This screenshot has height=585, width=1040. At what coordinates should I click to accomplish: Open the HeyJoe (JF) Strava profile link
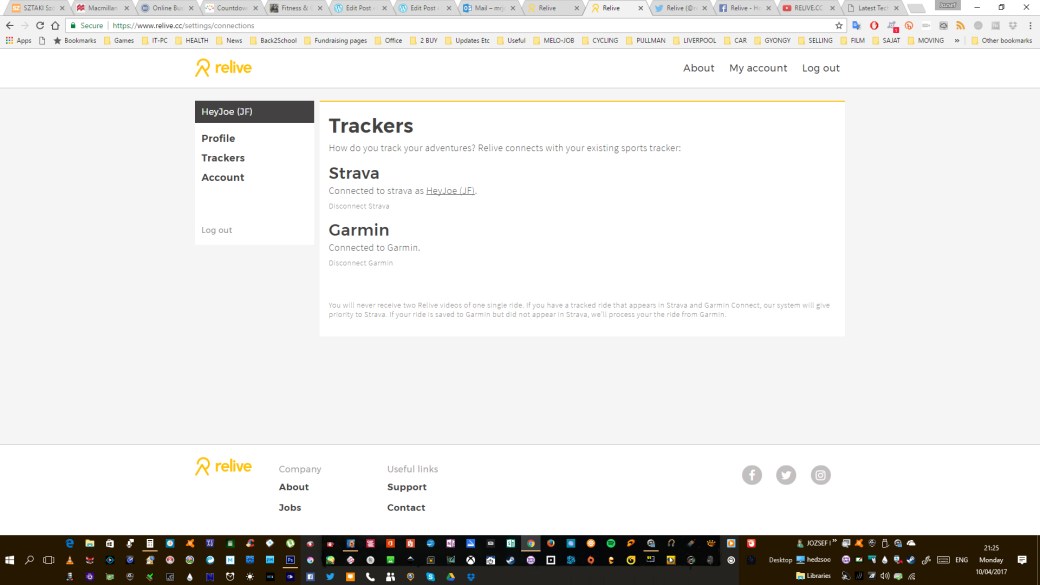click(450, 191)
